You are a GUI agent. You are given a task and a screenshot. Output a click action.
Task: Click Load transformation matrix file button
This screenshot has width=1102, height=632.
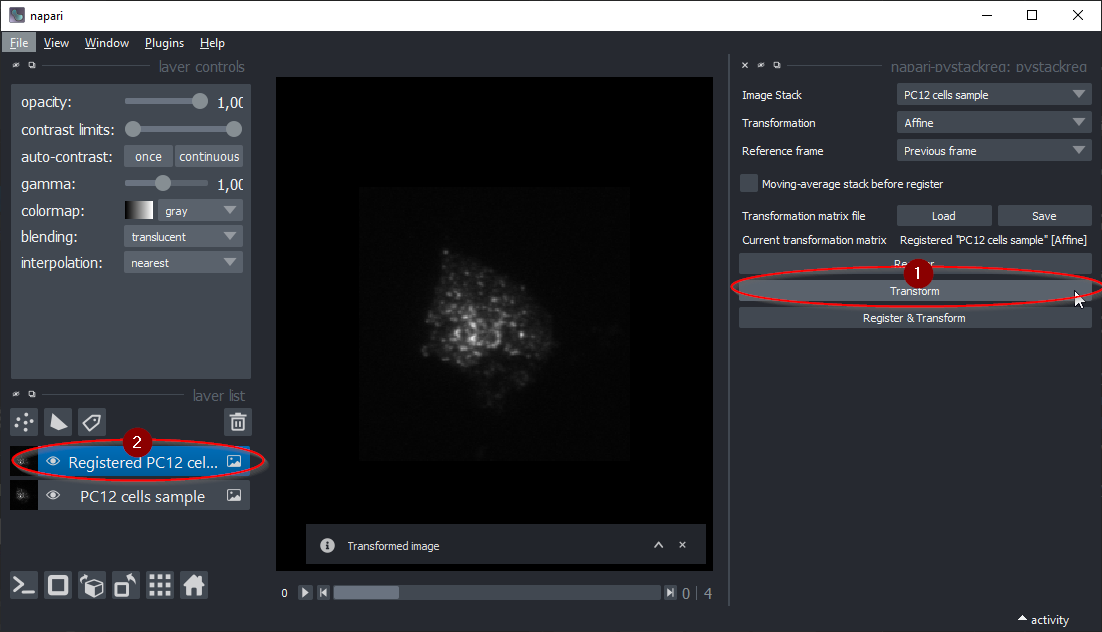(943, 216)
